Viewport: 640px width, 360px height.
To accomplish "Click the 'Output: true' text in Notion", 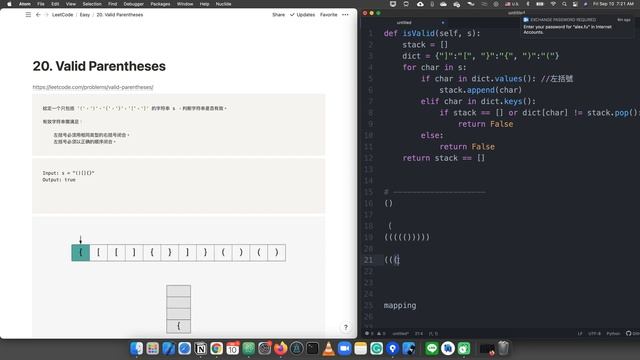I will point(59,180).
